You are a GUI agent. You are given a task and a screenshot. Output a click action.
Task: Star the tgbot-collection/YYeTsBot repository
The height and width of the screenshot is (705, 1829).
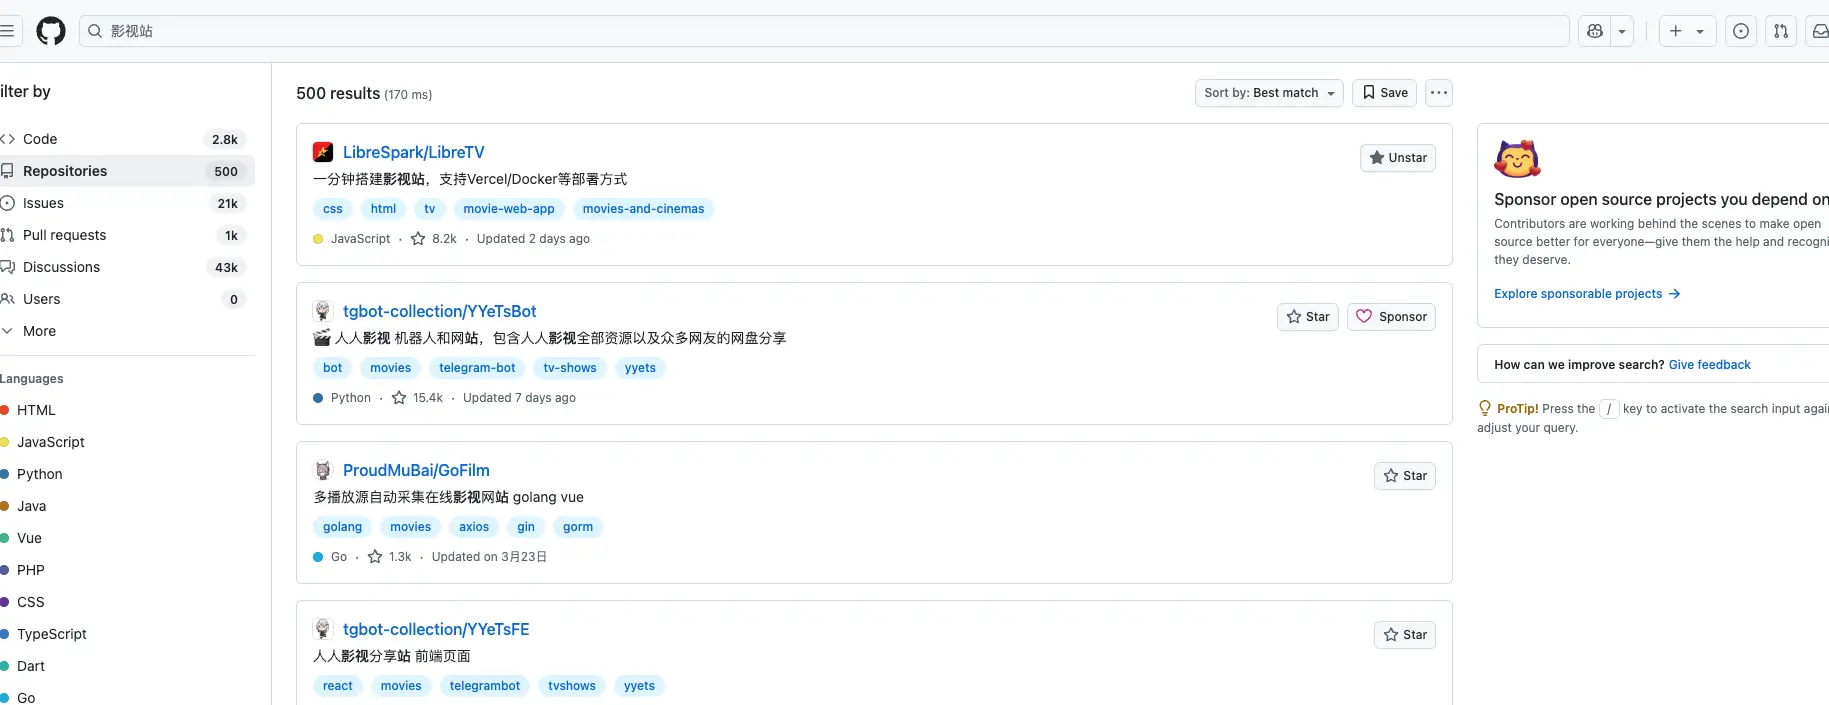(1307, 317)
